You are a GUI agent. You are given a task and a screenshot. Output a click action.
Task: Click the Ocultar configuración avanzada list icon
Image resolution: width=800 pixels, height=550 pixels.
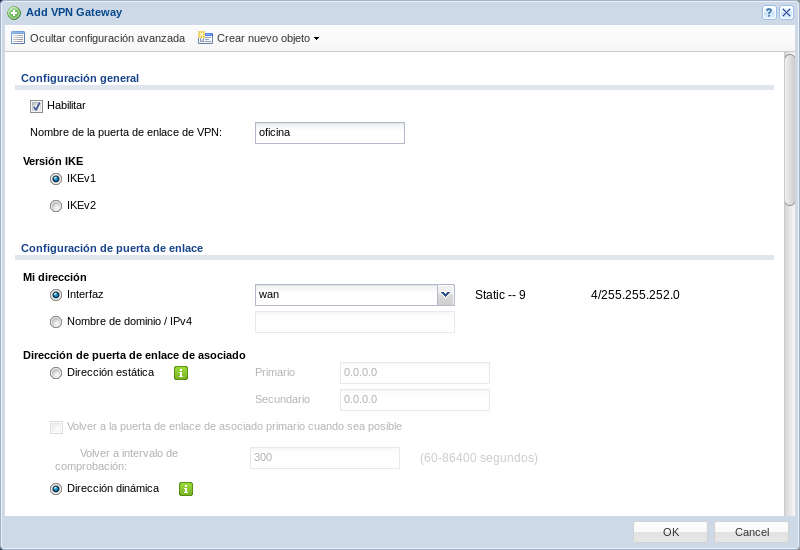[x=18, y=38]
